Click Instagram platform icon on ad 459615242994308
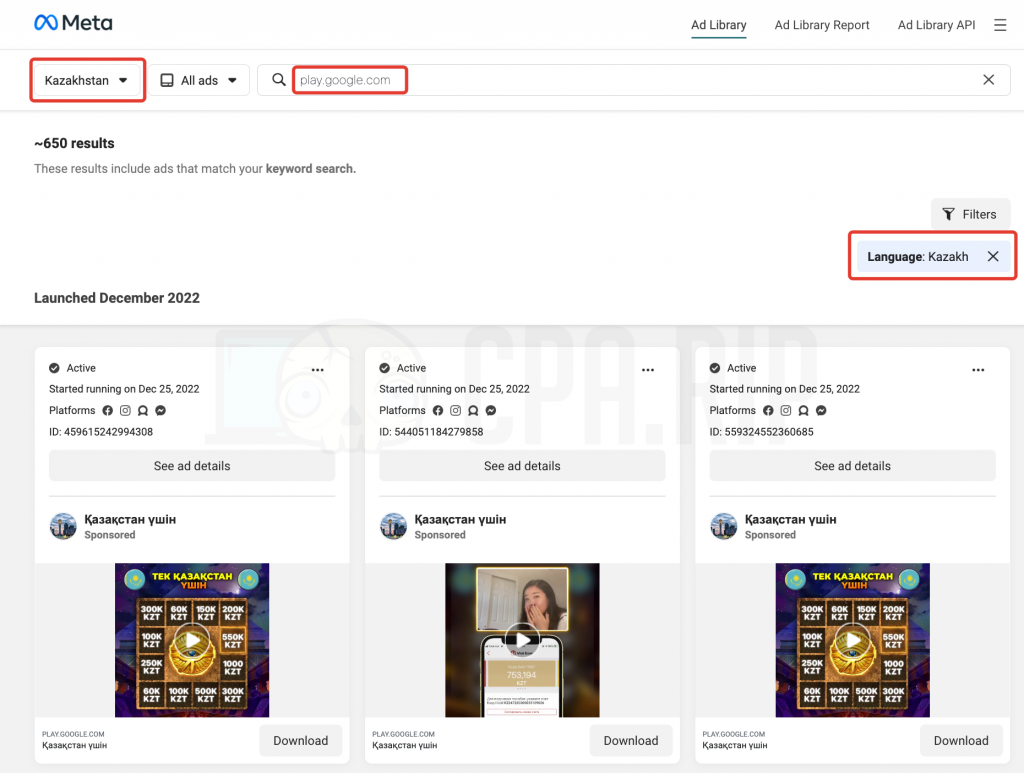 click(x=125, y=410)
